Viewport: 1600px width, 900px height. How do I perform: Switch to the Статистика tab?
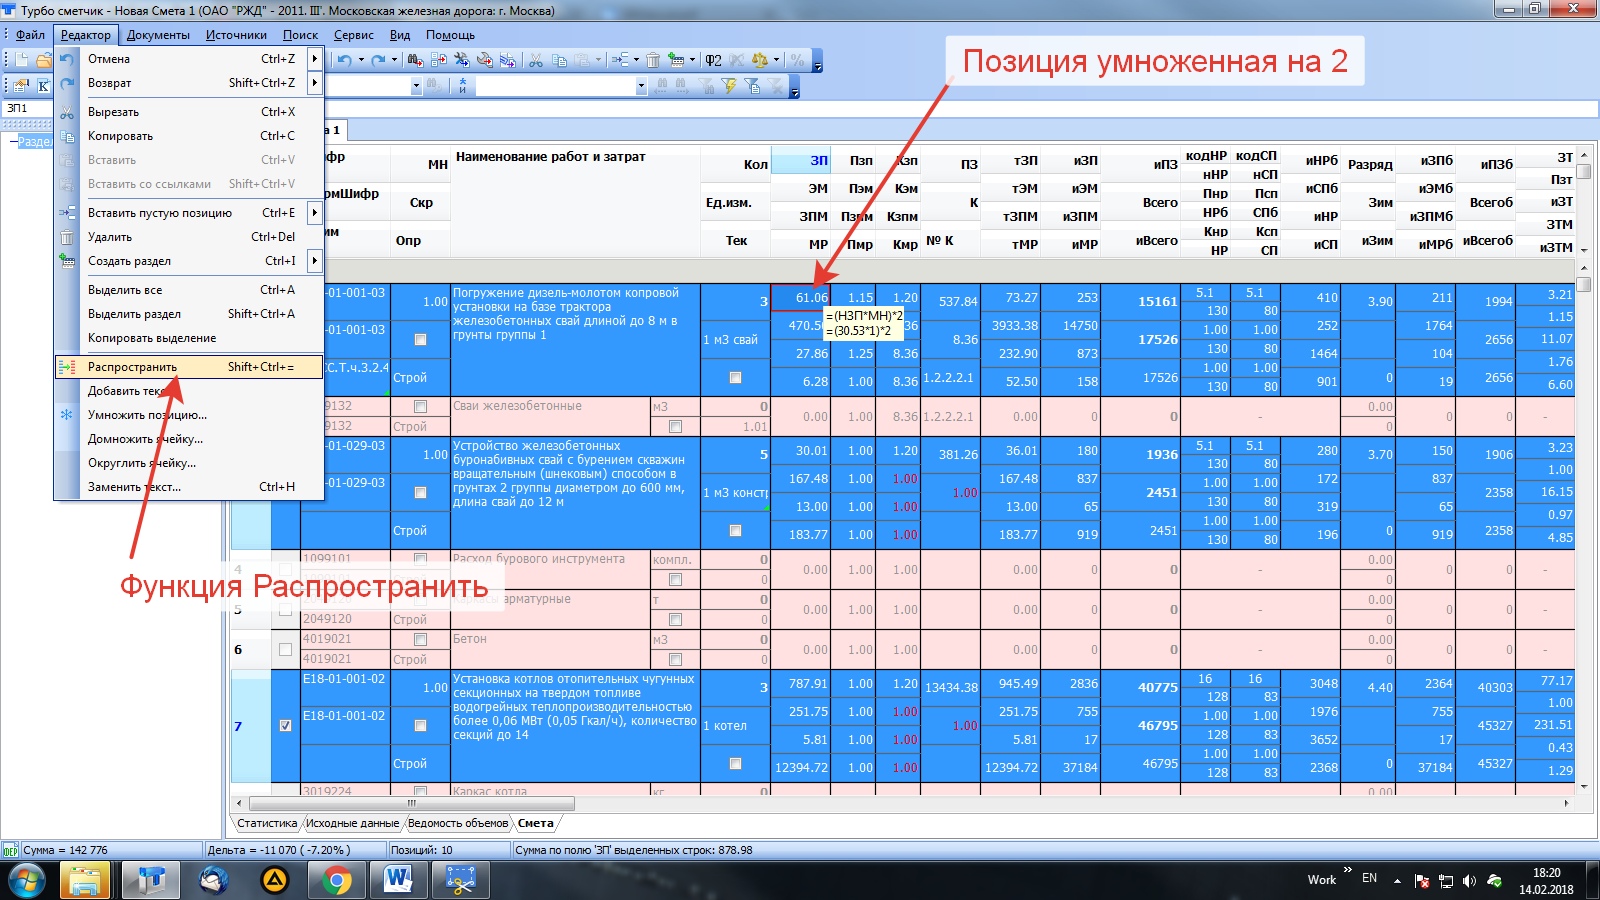(267, 823)
